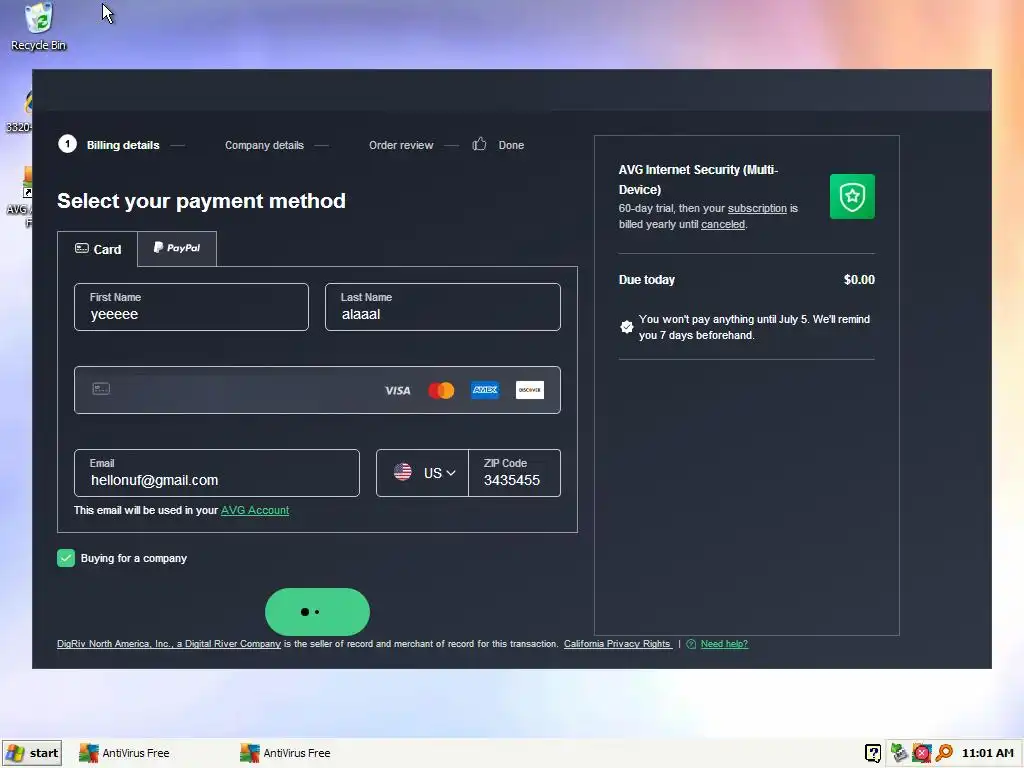Click the Mastercard logo
The width and height of the screenshot is (1024, 768).
(441, 391)
